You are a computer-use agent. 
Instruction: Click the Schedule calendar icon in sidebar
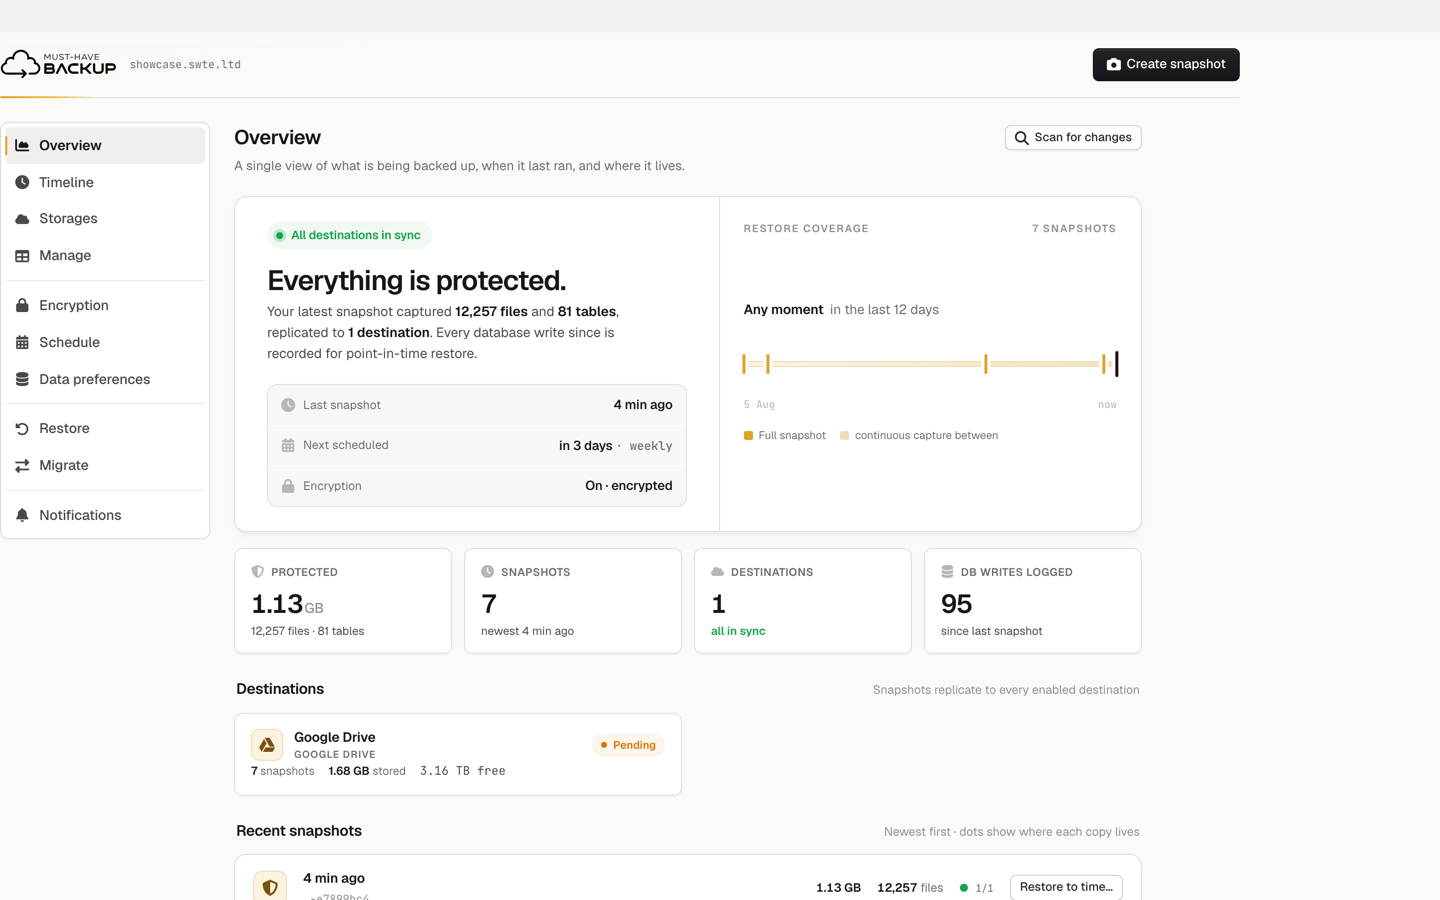coord(22,342)
